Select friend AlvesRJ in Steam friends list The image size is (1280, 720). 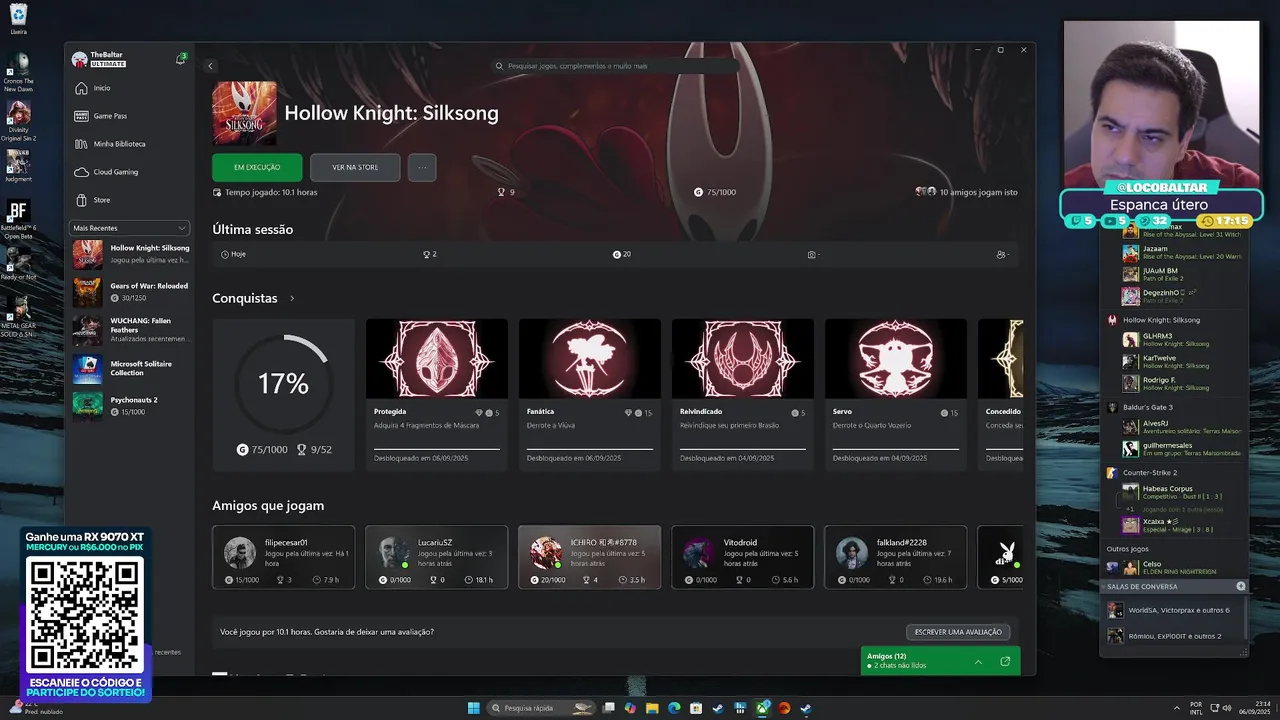1182,427
